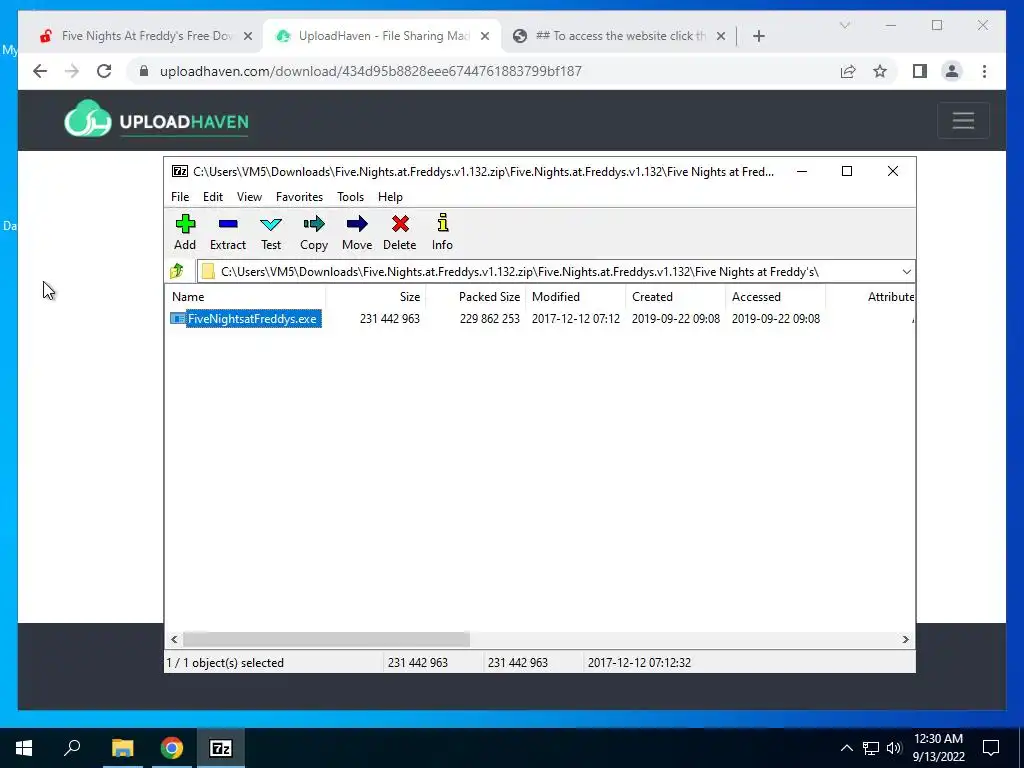Open the Chrome profile avatar

[x=952, y=71]
